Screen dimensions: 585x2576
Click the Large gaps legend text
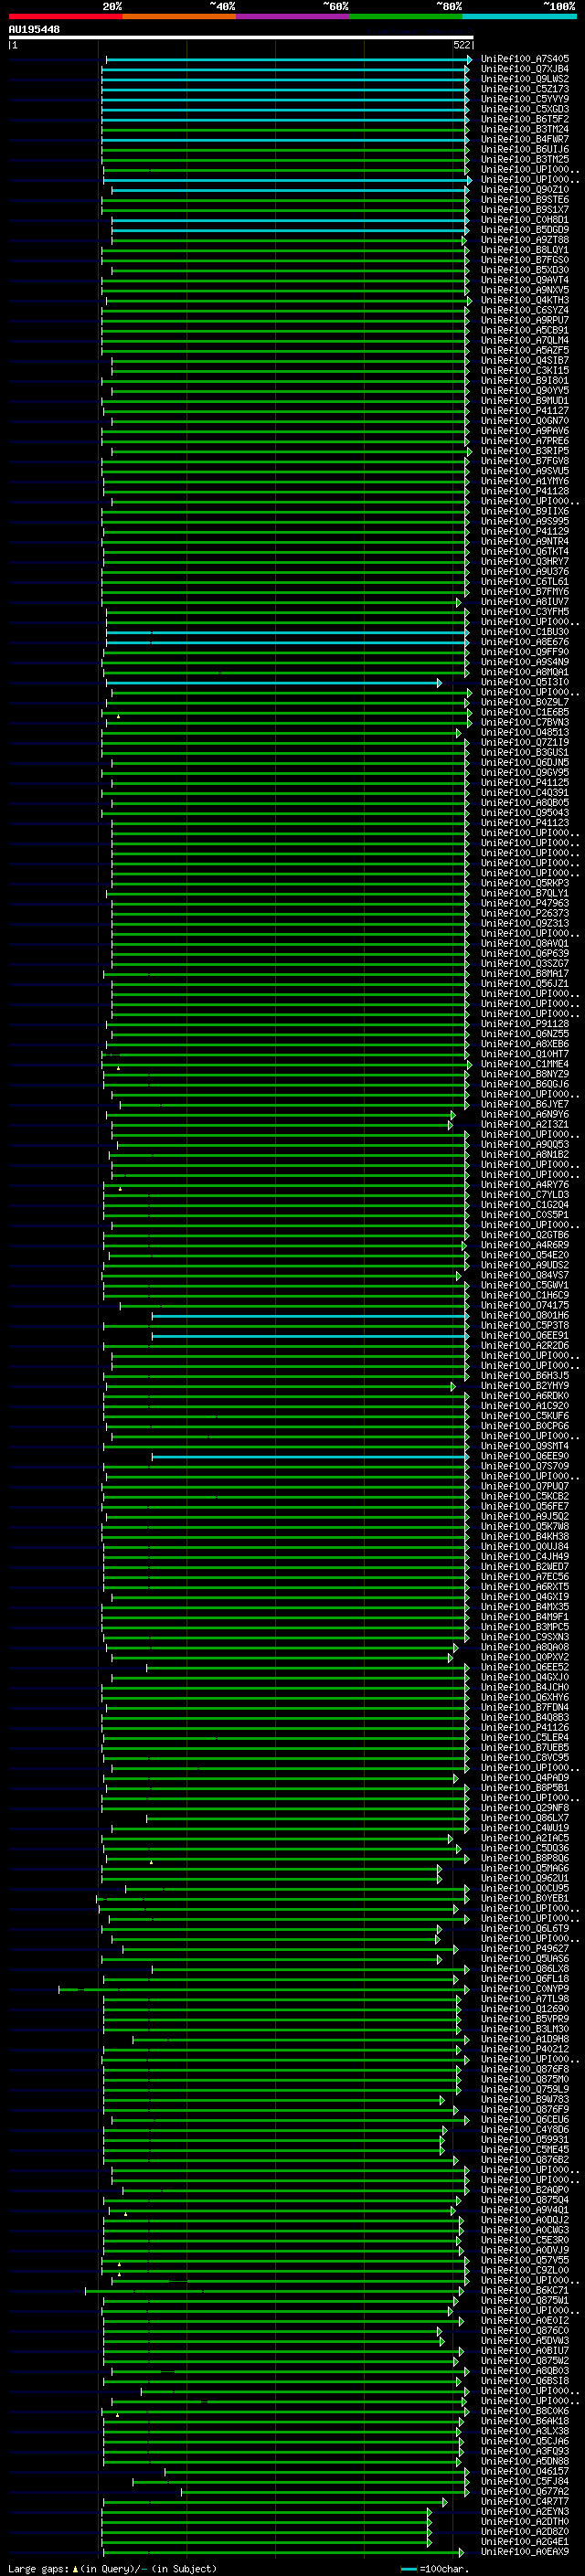click(112, 2568)
